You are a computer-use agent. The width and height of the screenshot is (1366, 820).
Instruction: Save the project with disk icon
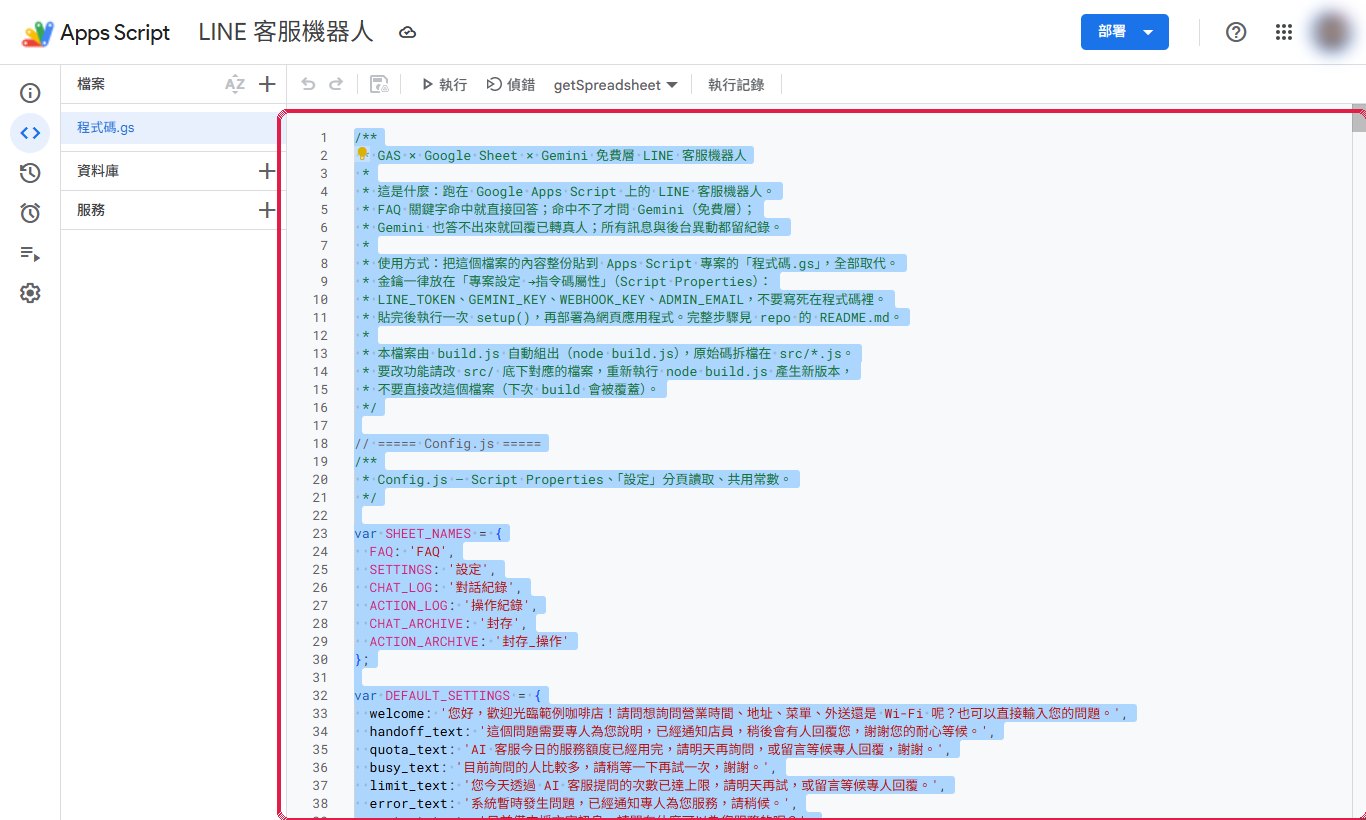pyautogui.click(x=379, y=85)
